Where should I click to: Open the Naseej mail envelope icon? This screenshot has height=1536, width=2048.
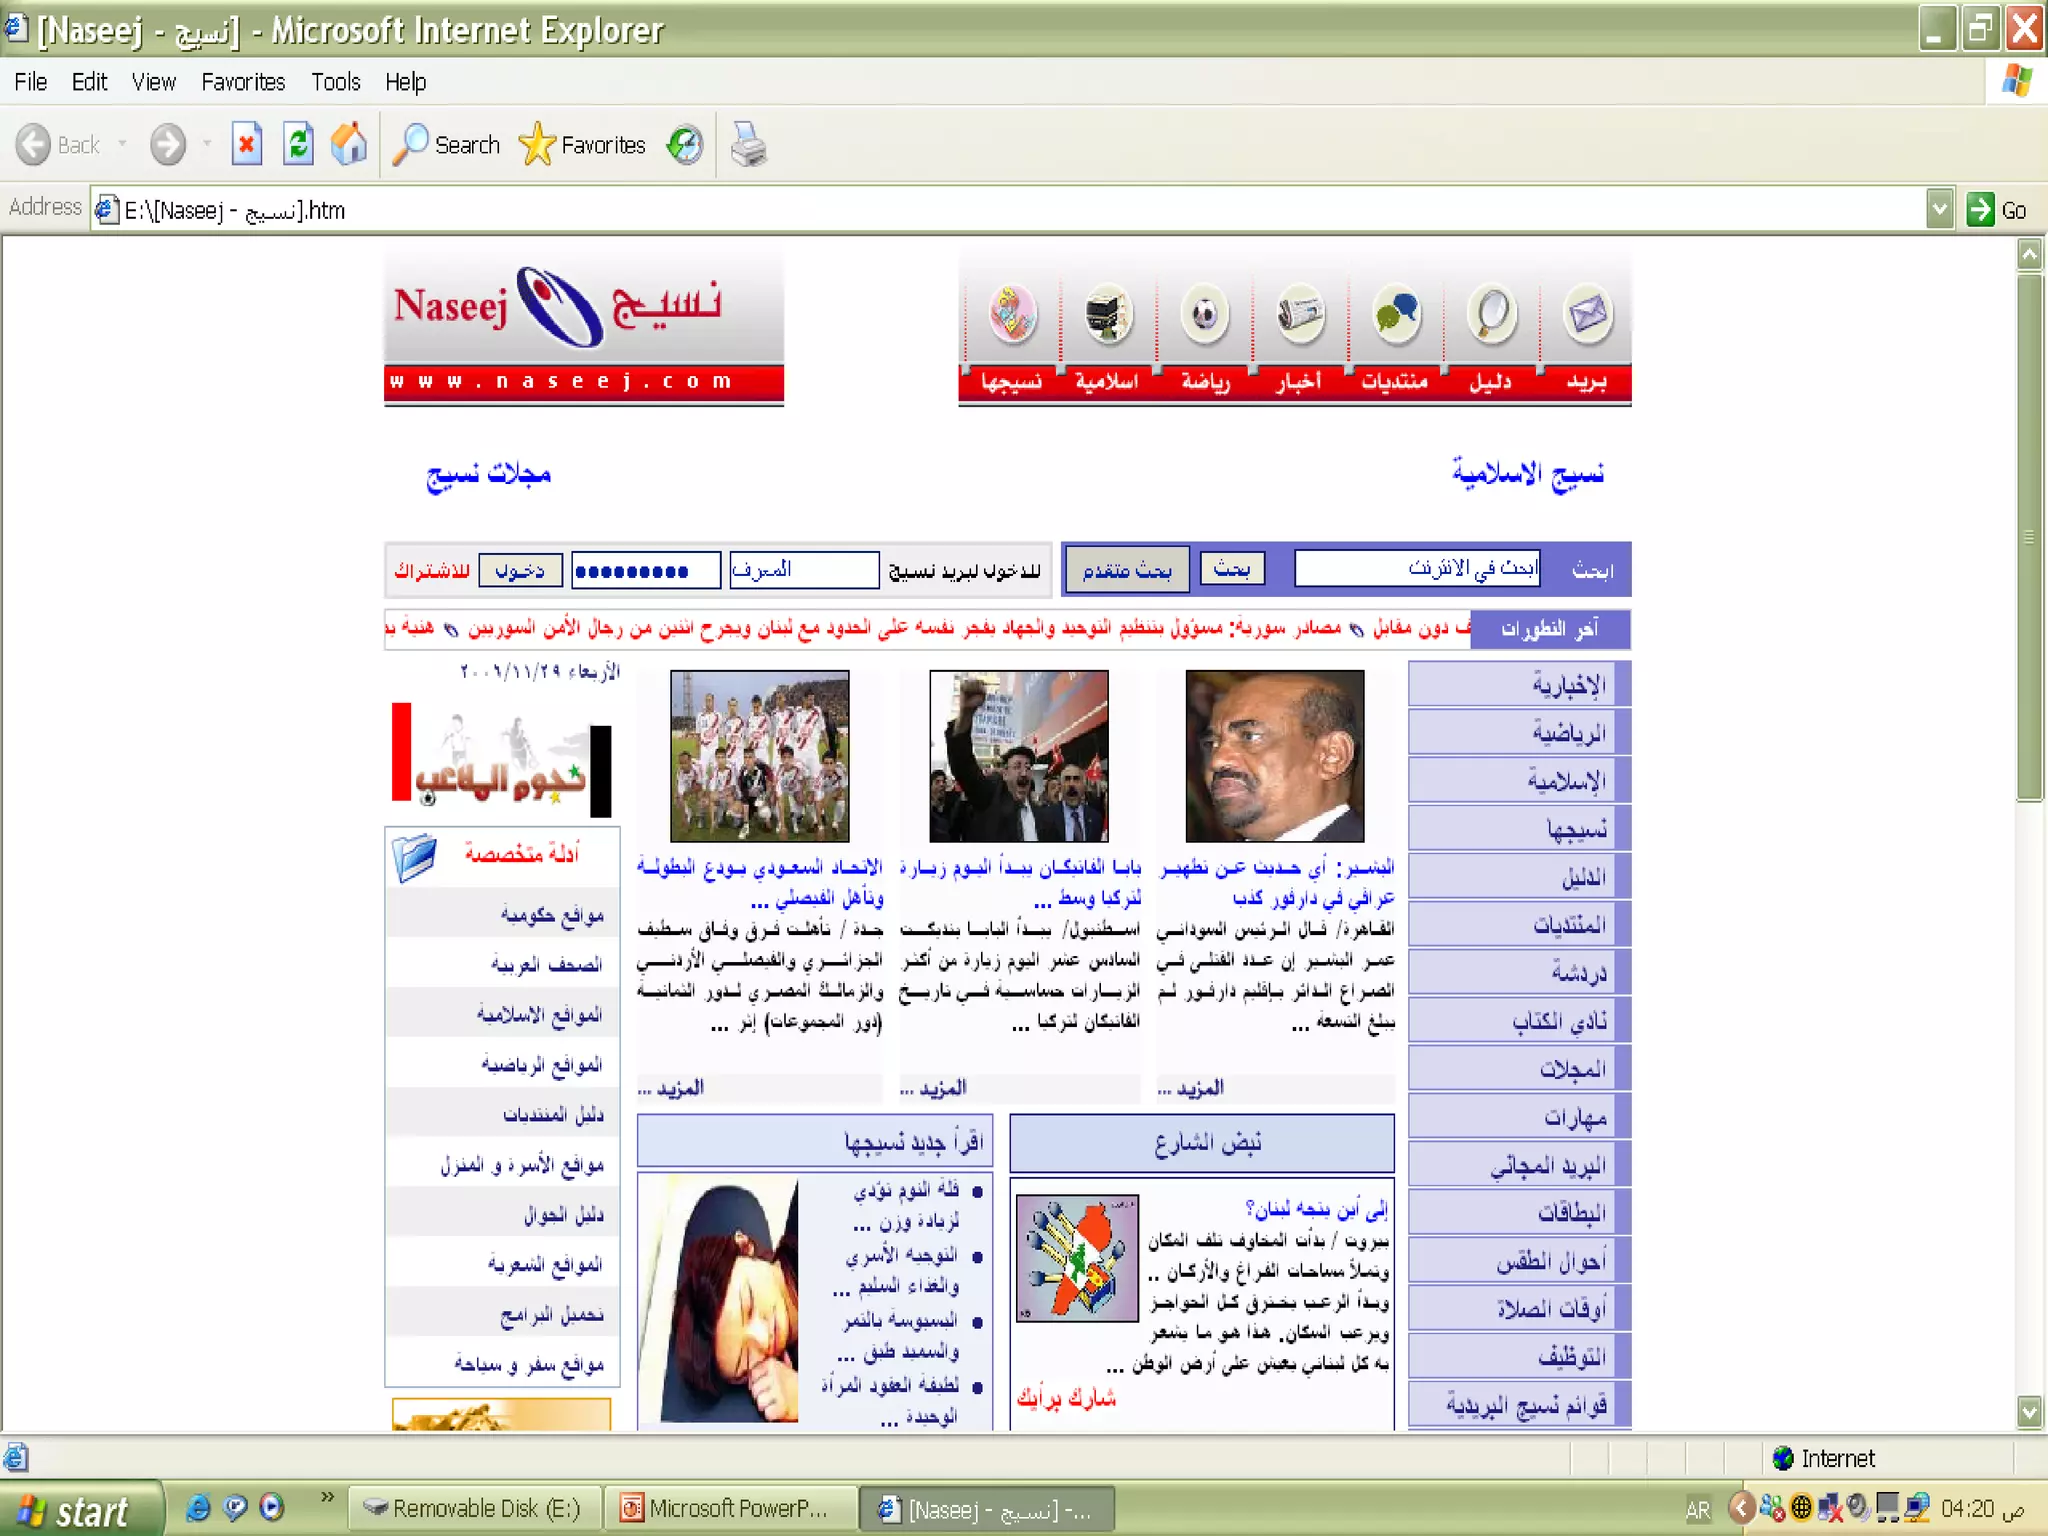coord(1587,315)
